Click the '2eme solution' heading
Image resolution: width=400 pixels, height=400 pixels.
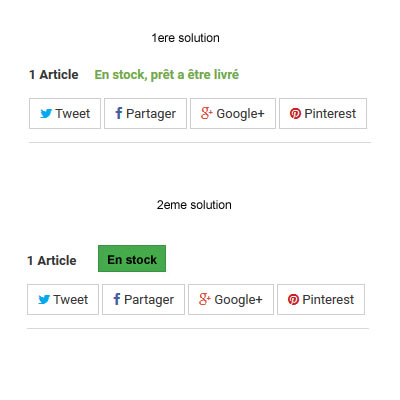pyautogui.click(x=194, y=205)
